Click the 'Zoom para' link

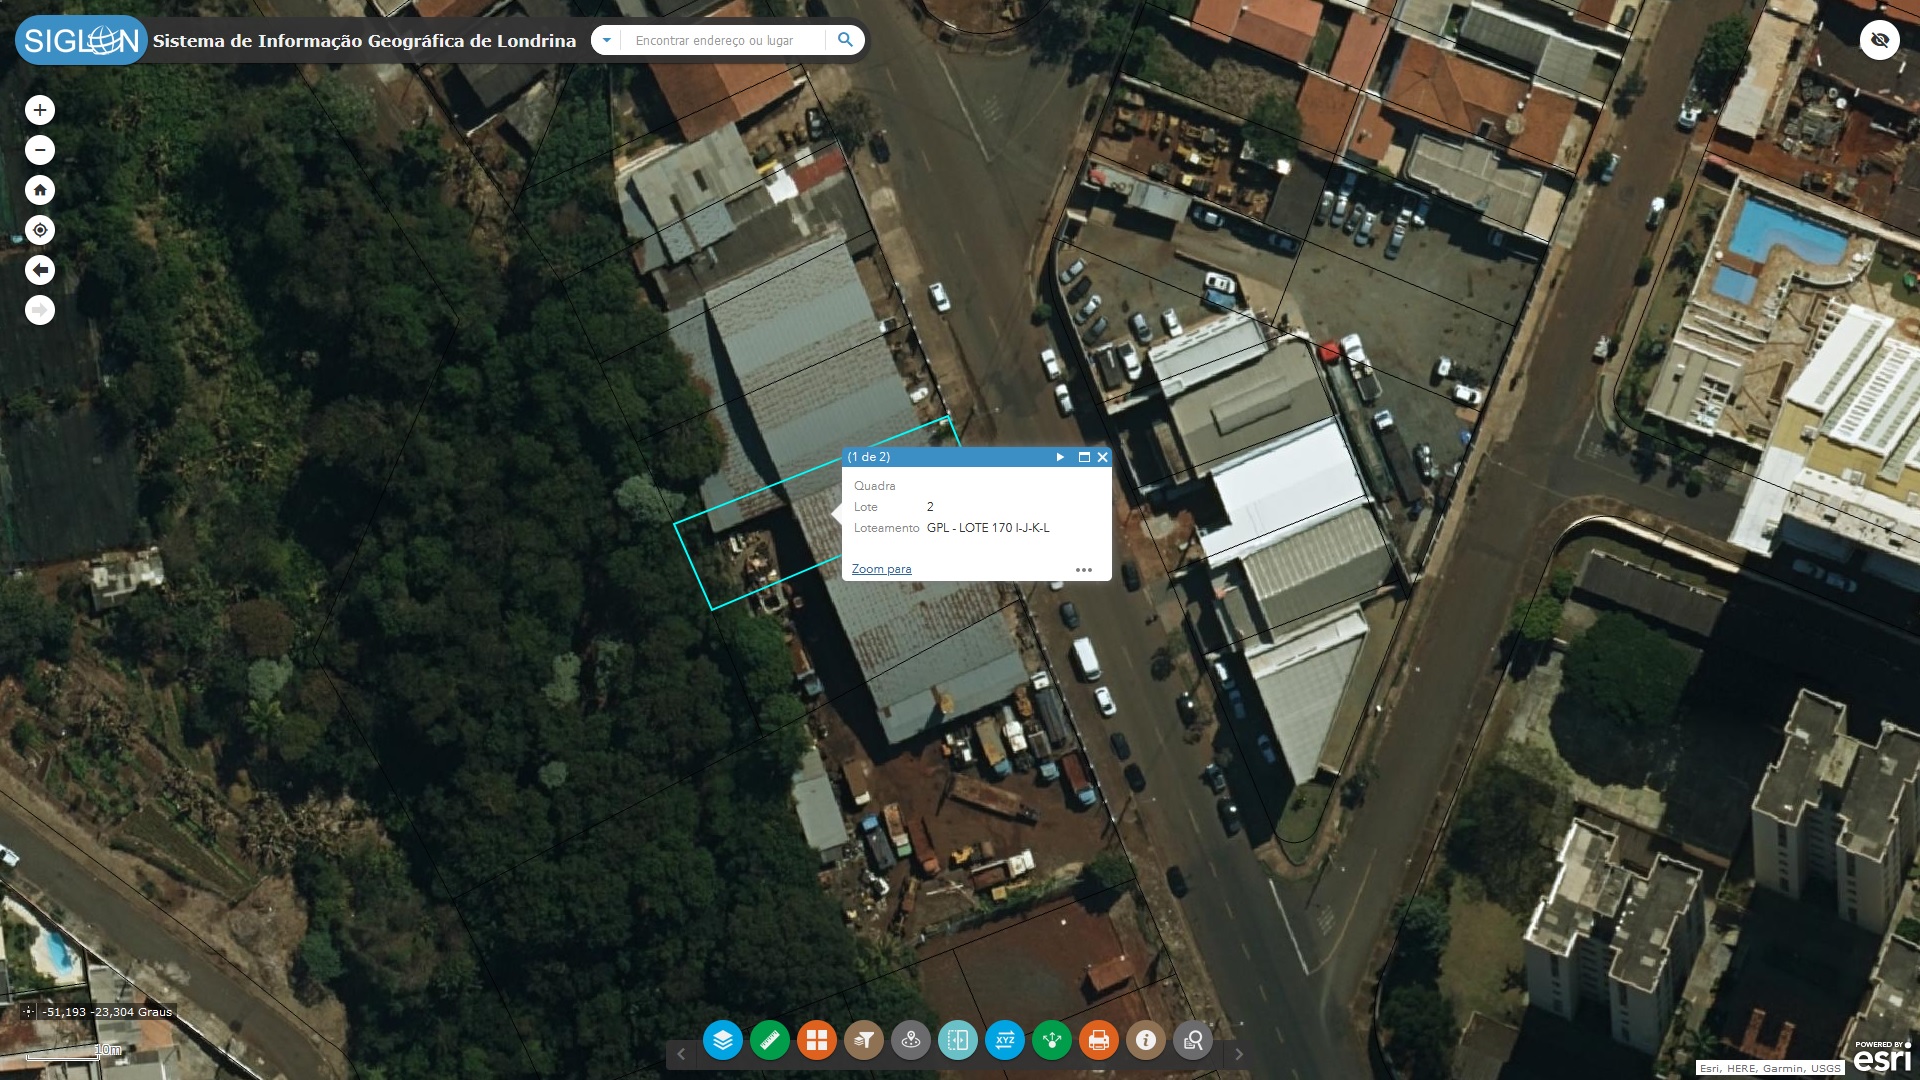point(881,569)
